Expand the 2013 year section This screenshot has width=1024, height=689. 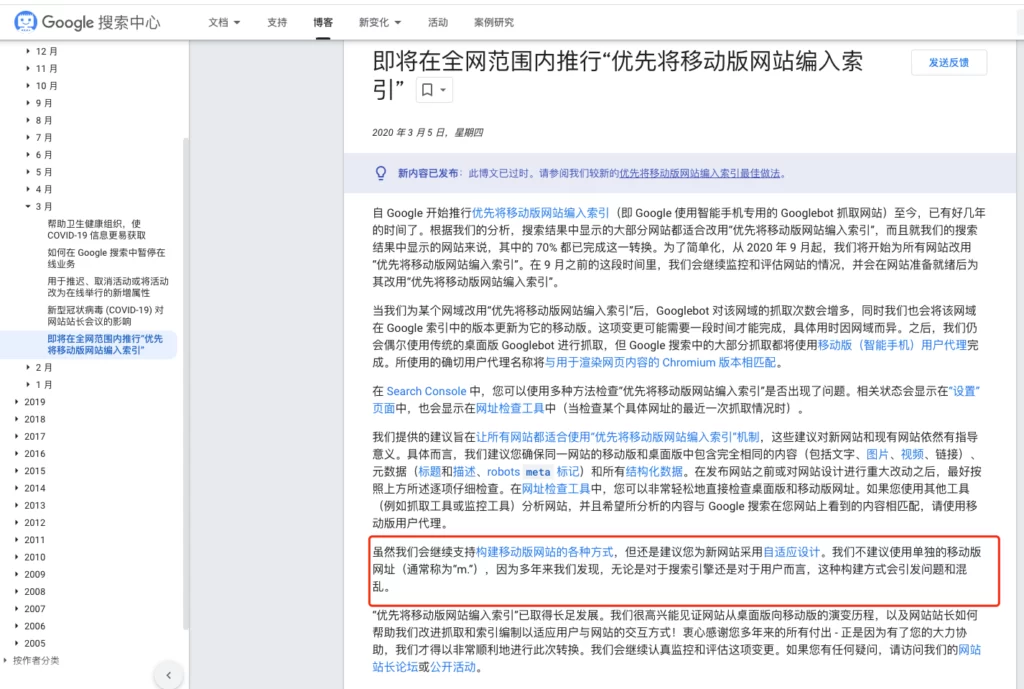click(30, 505)
